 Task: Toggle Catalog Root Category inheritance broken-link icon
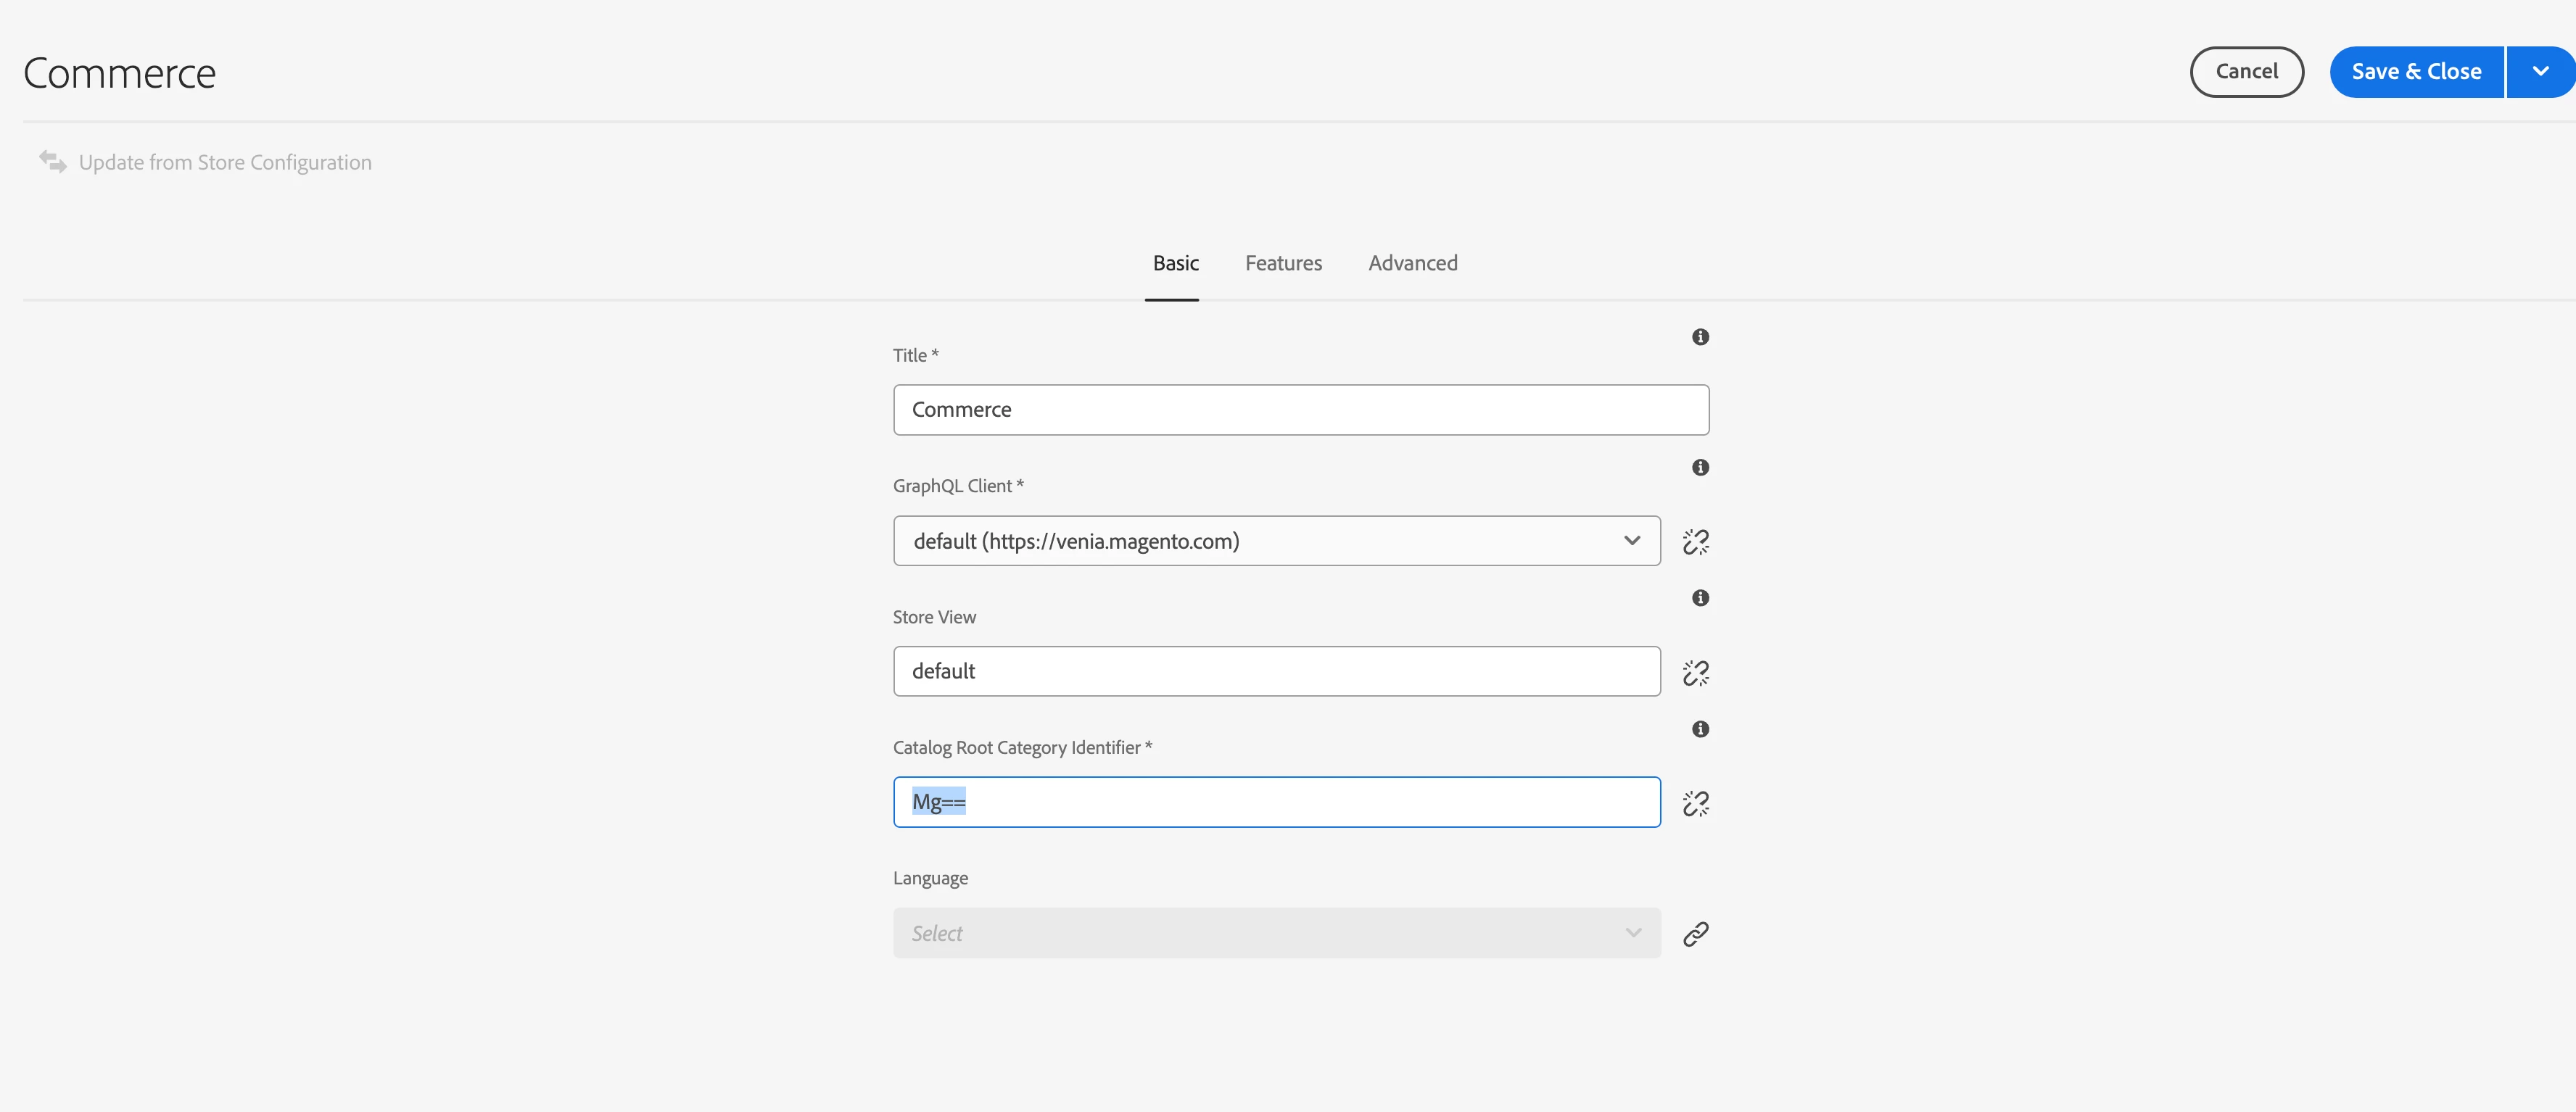(x=1695, y=803)
